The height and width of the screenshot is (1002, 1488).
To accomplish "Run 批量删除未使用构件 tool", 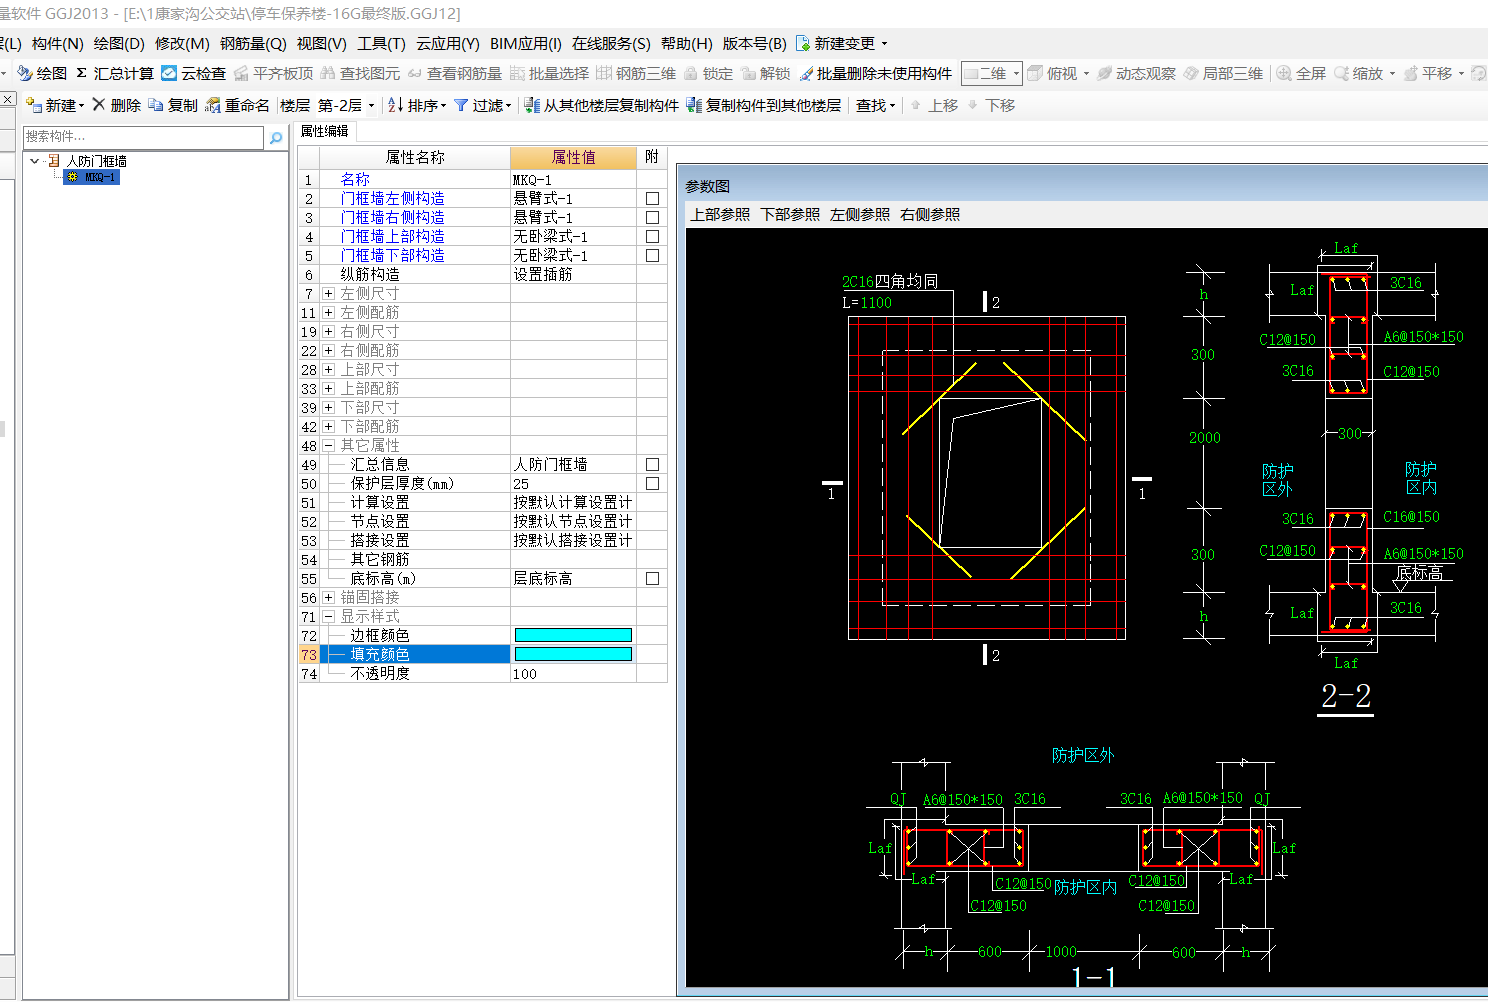I will point(875,73).
